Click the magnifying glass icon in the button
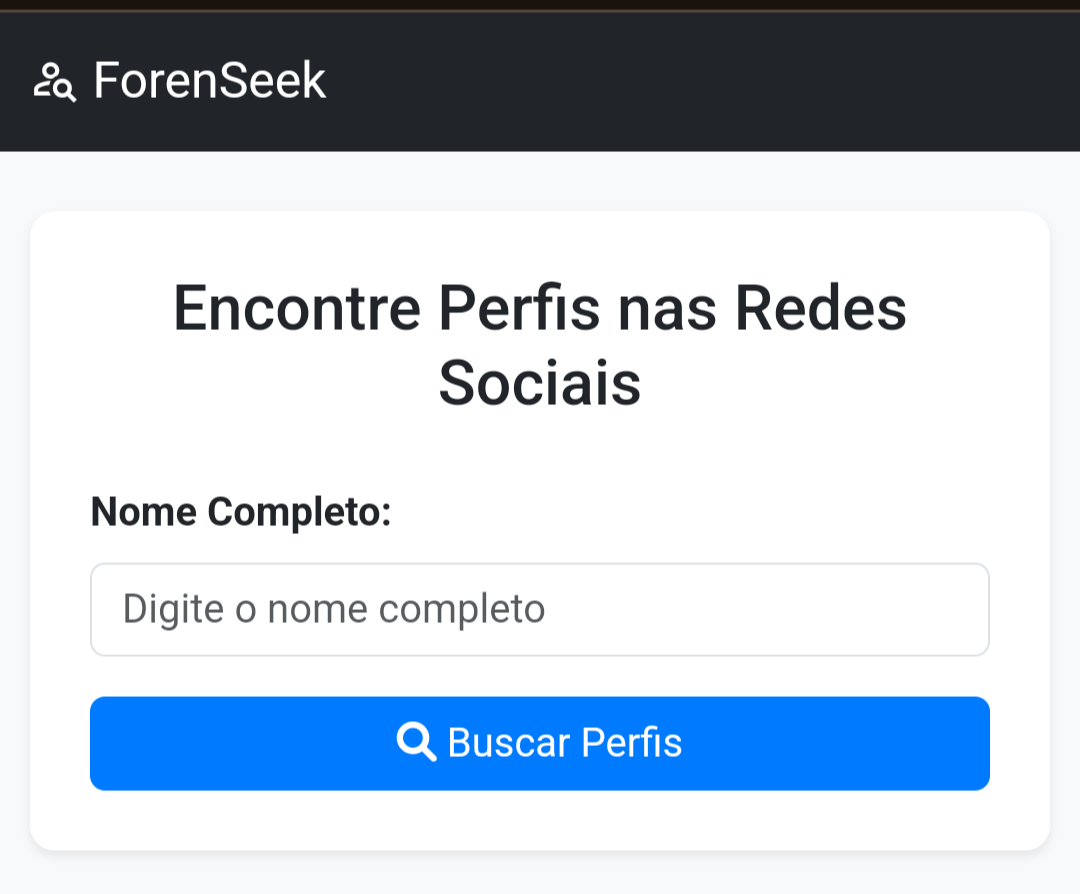 (x=416, y=743)
